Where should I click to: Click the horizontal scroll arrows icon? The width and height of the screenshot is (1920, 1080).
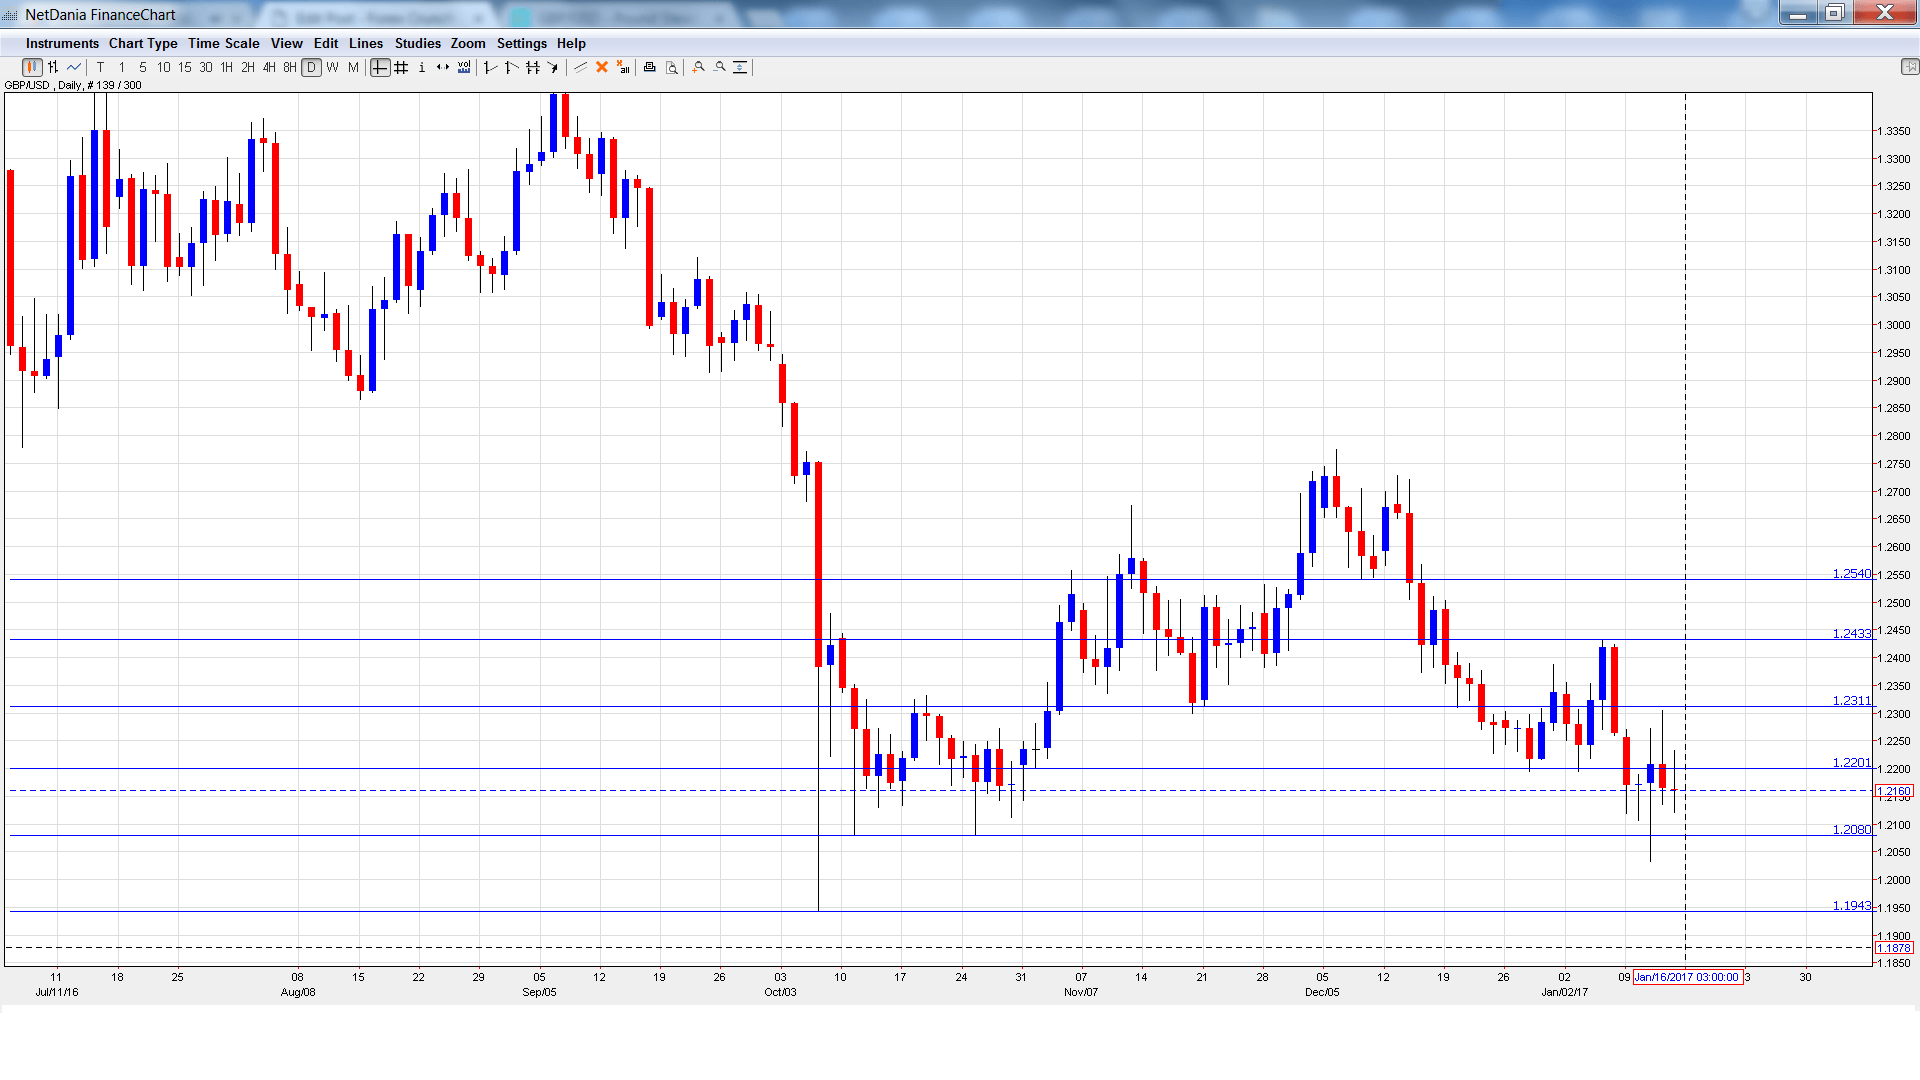(443, 68)
